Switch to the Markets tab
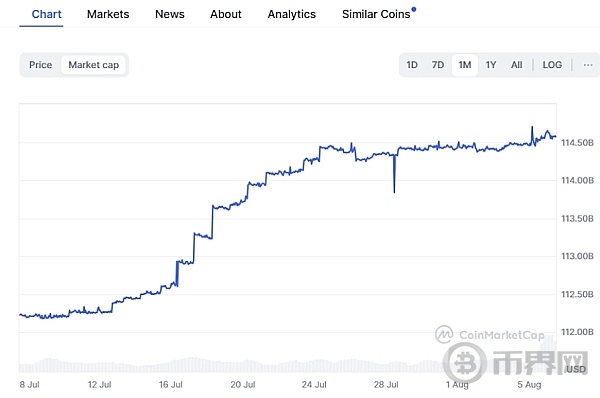 pos(108,14)
